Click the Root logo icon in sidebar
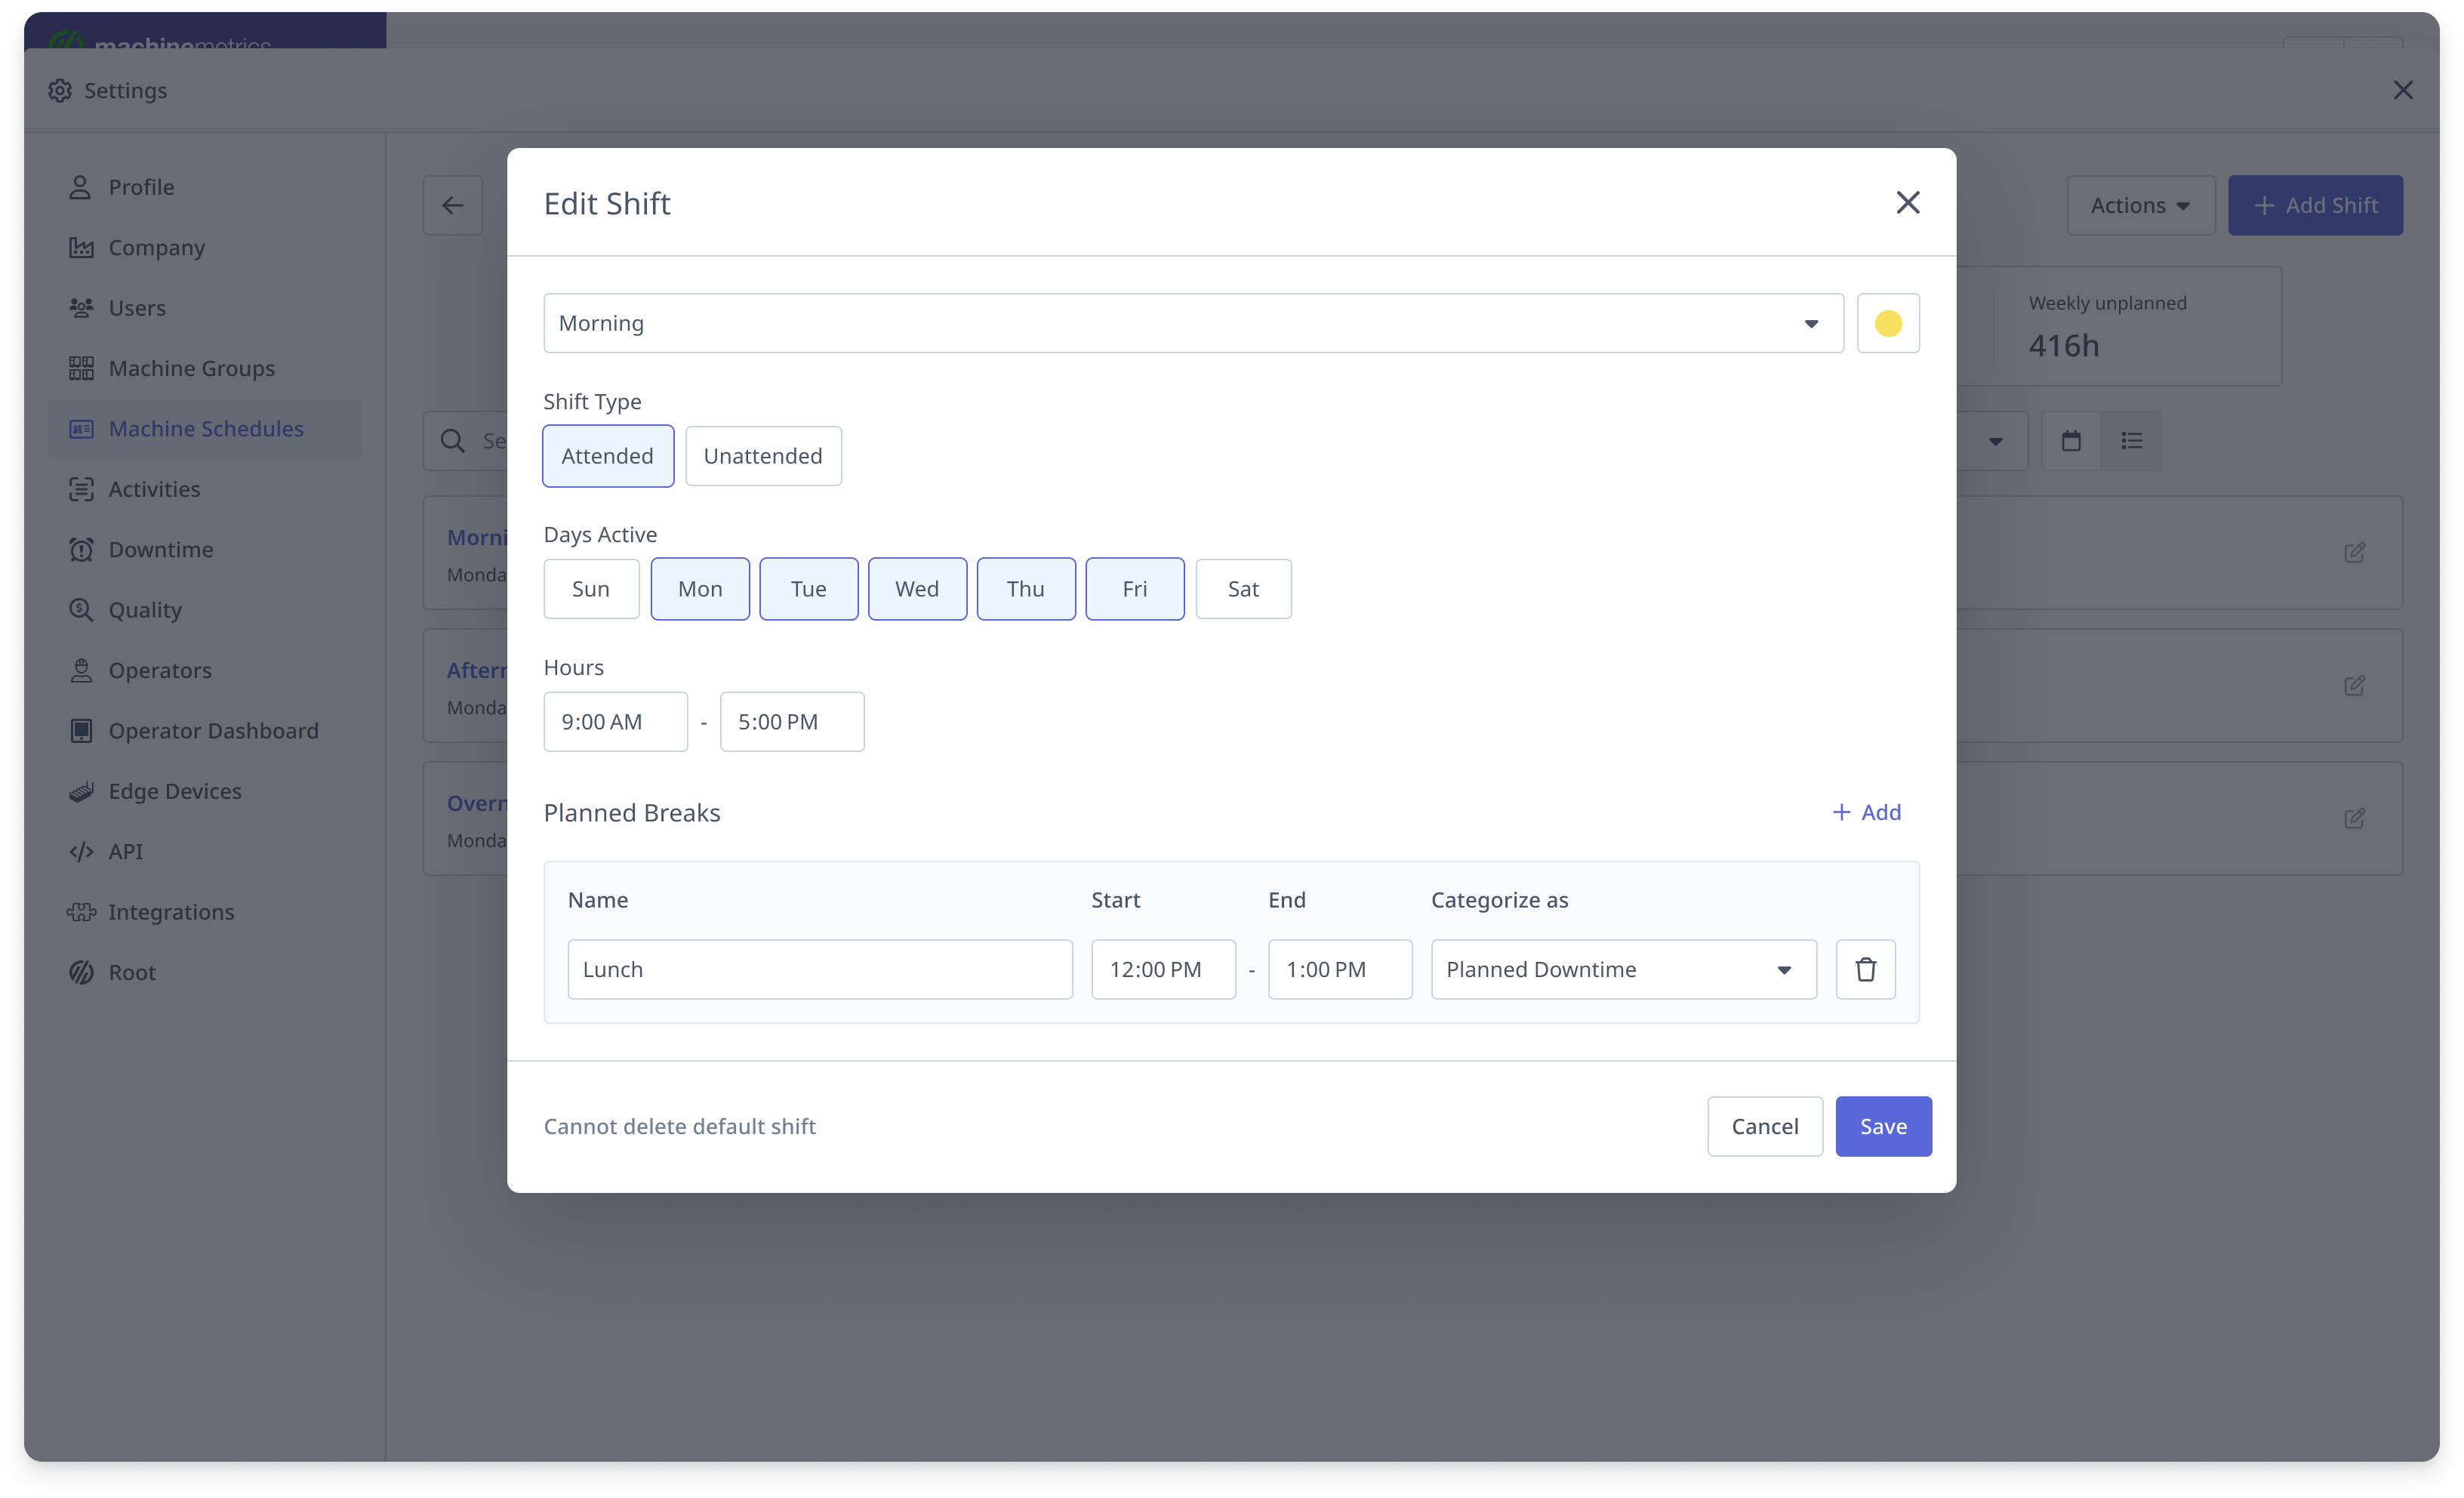 (80, 972)
